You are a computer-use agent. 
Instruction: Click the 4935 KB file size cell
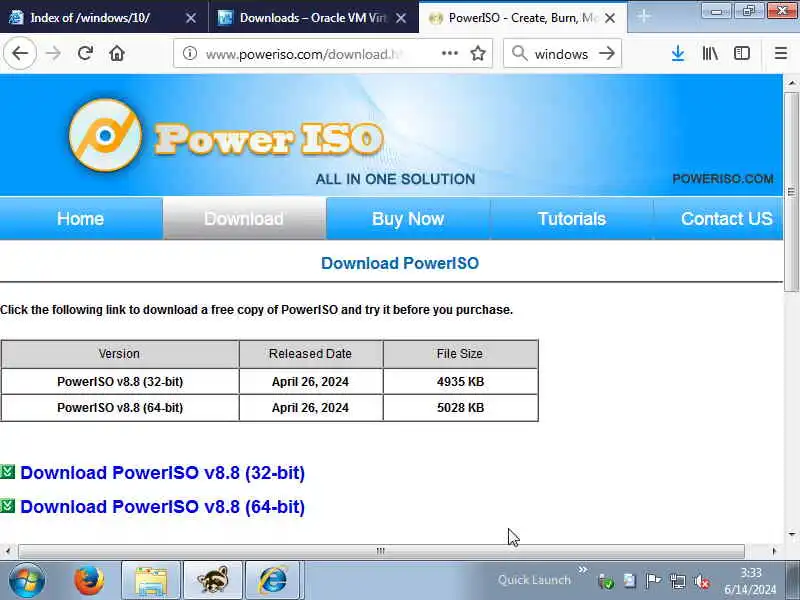click(460, 382)
